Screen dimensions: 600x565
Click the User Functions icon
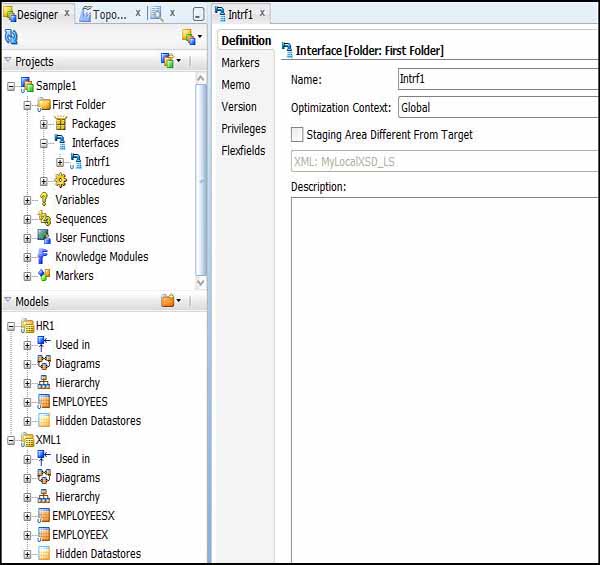pos(44,237)
